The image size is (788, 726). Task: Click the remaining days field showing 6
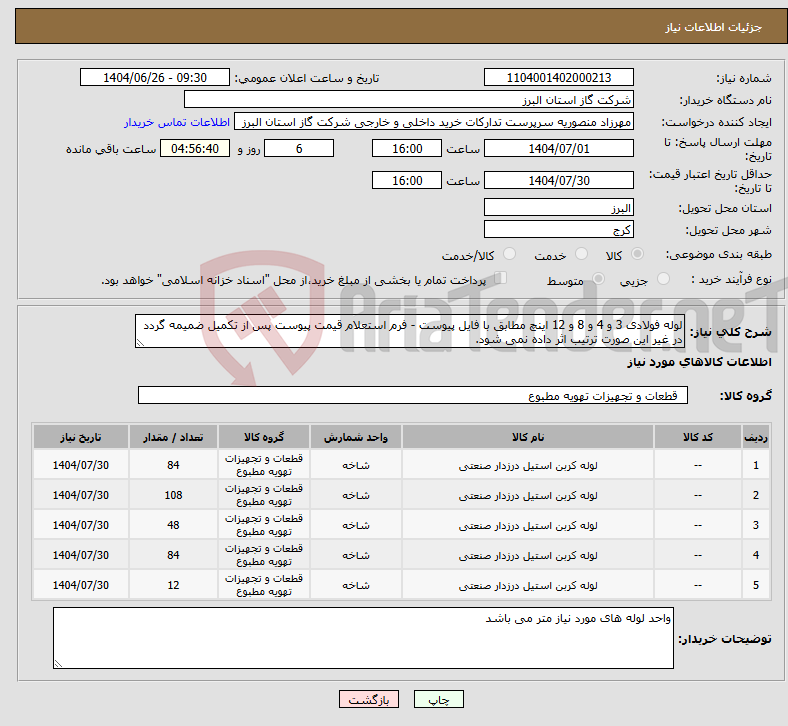click(299, 149)
